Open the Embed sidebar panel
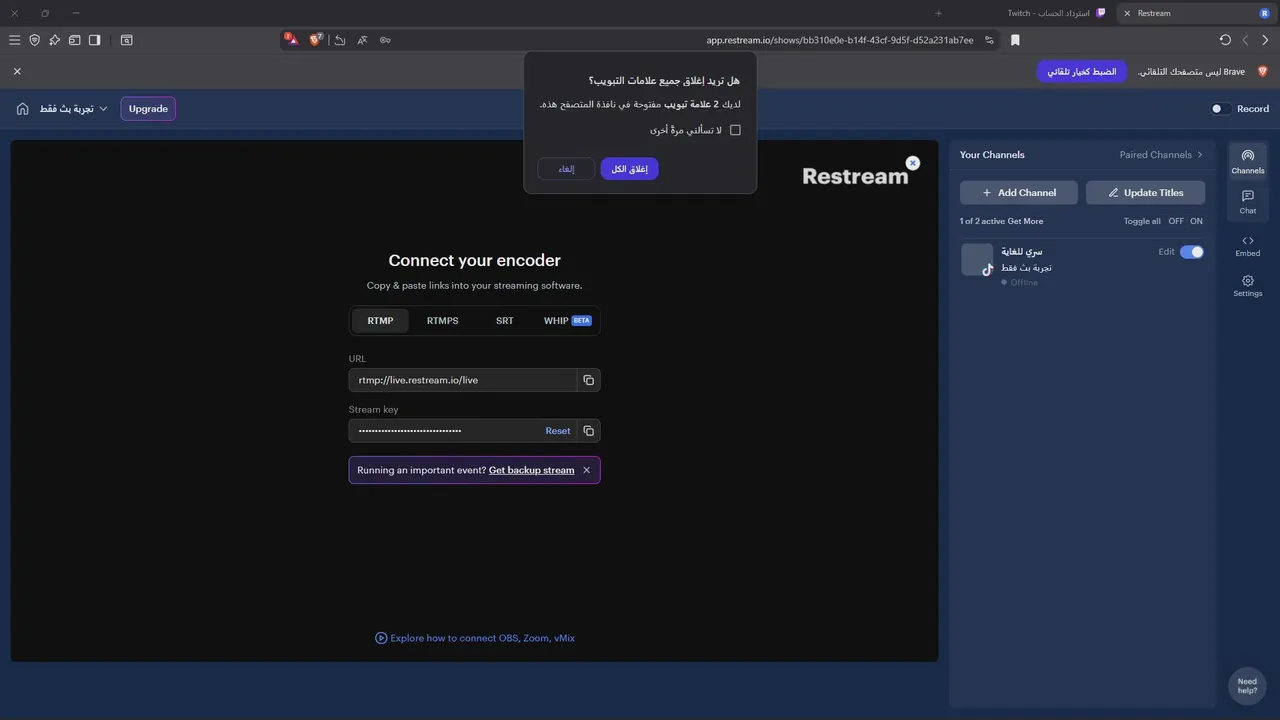 pos(1247,245)
